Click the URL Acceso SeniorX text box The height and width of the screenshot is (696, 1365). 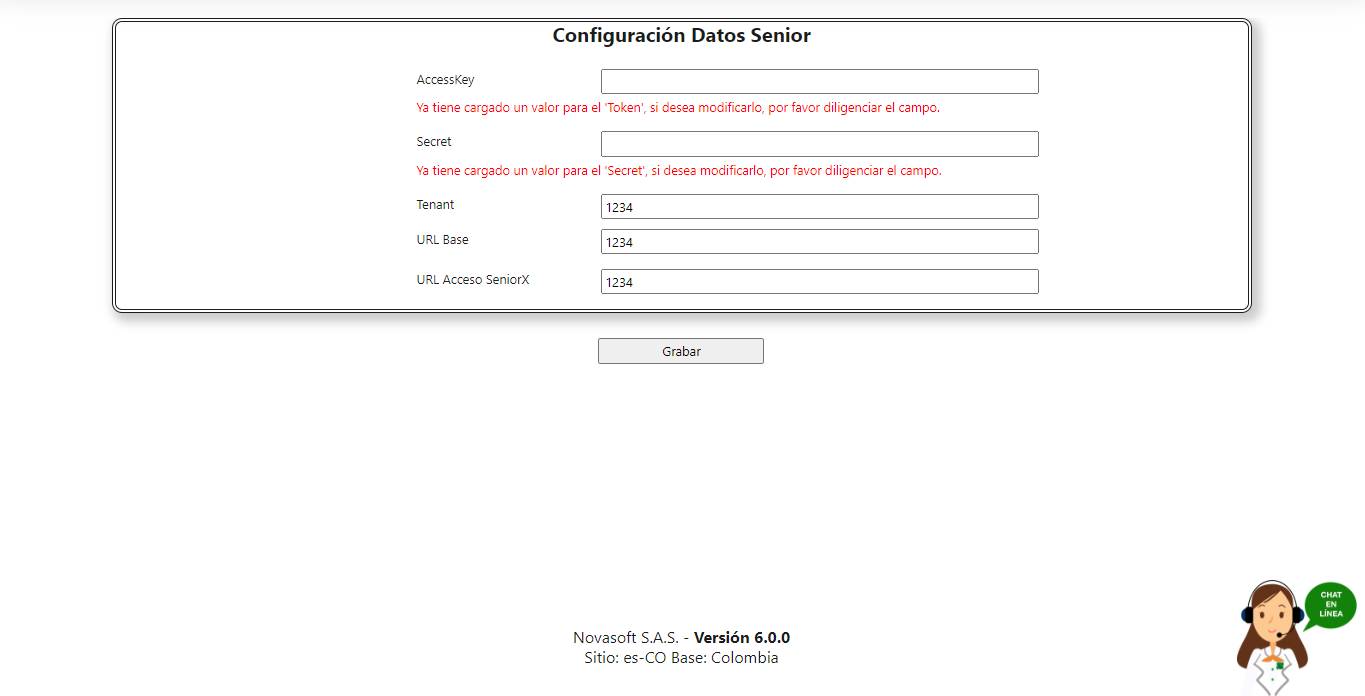[819, 282]
